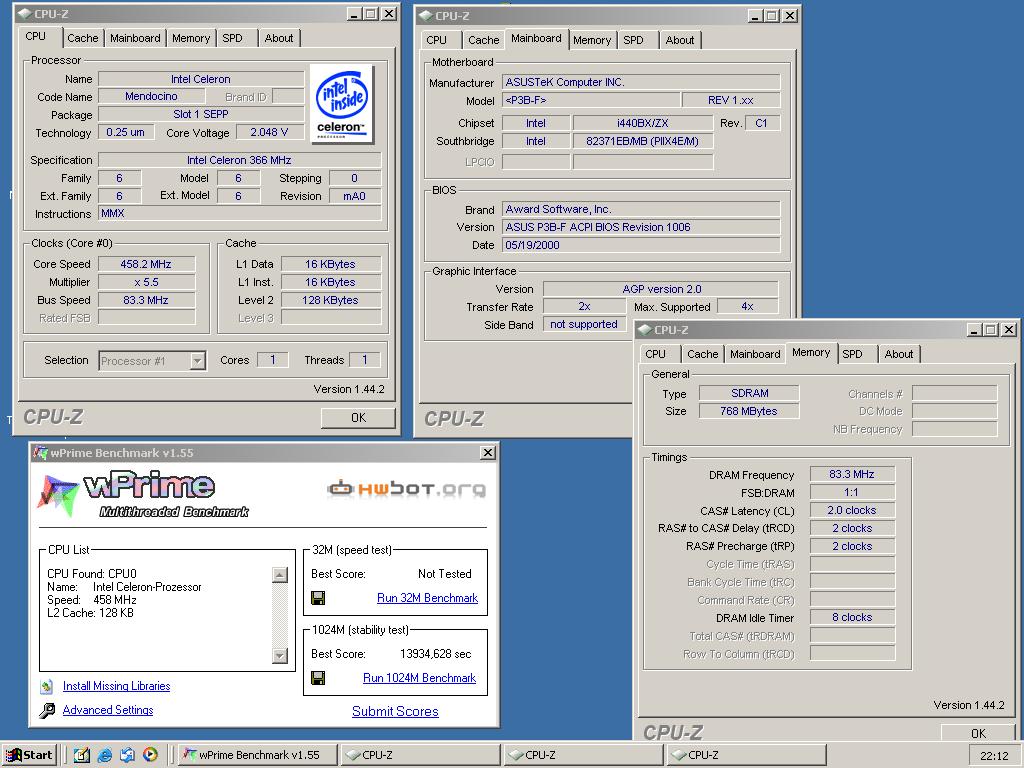Open Mainboard tab in Memory CPU-Z window

click(755, 354)
